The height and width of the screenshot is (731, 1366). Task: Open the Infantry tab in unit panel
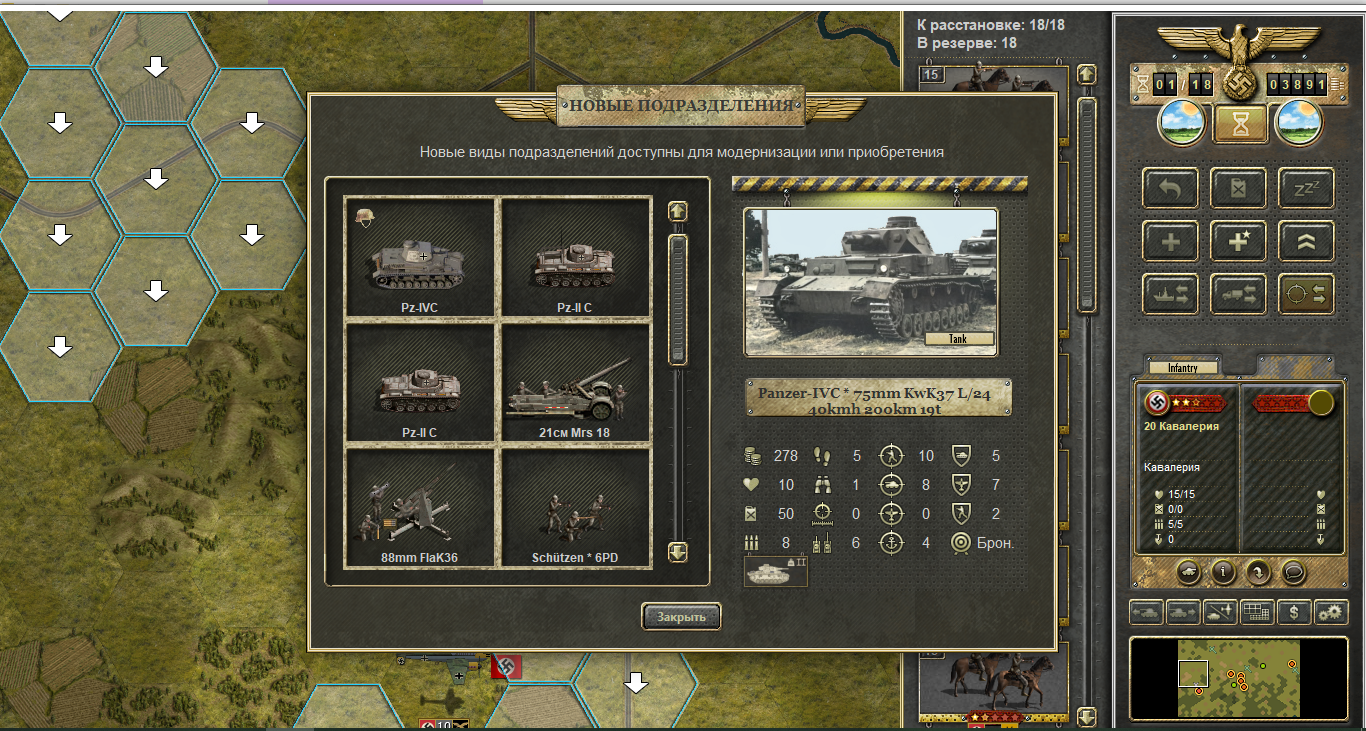coord(1183,368)
